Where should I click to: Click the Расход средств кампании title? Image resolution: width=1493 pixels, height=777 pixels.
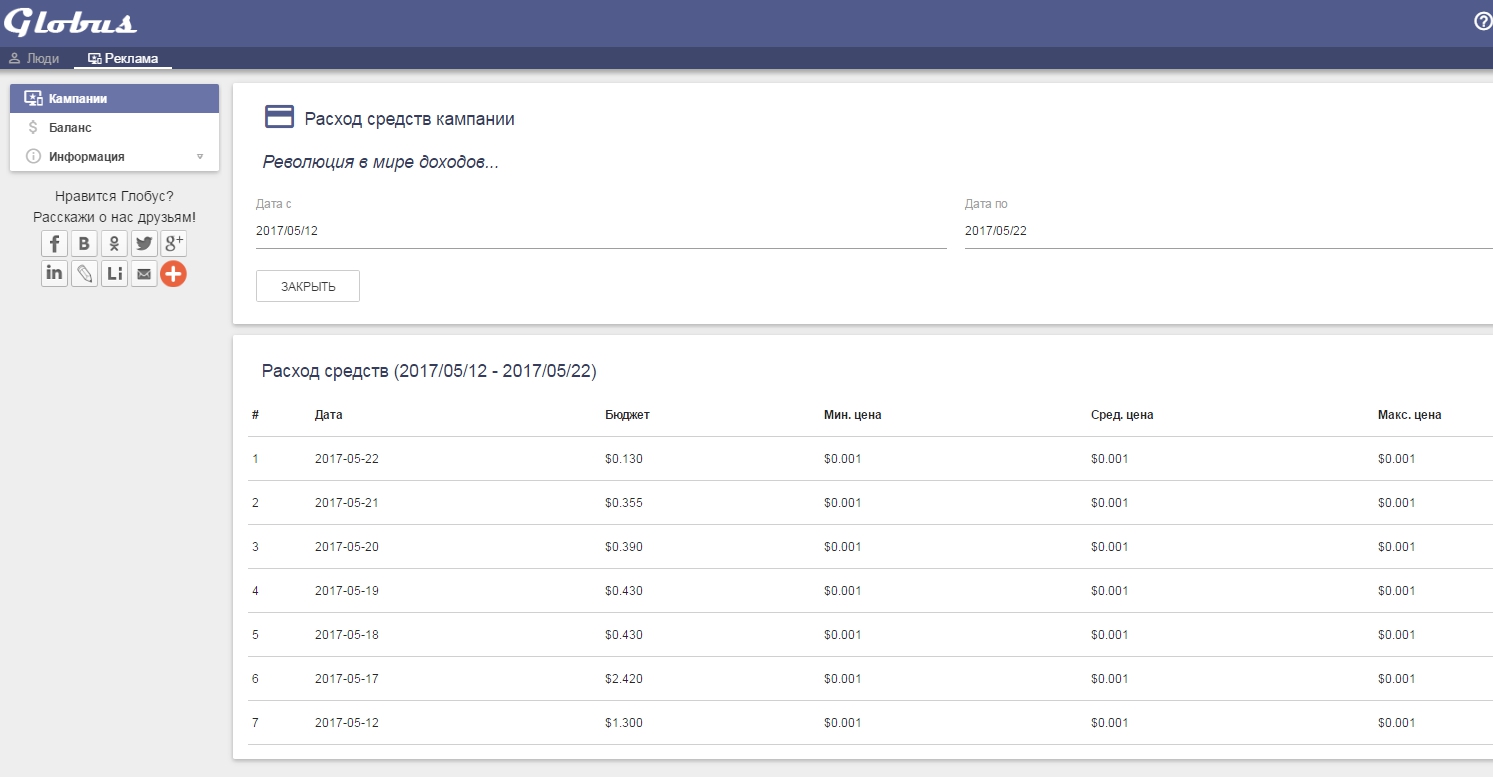click(x=410, y=119)
